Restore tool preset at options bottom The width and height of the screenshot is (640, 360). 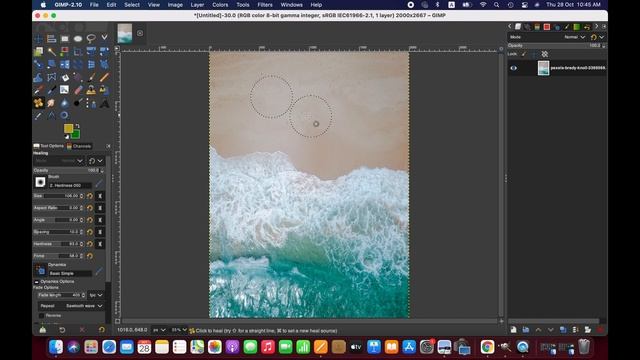[x=62, y=329]
